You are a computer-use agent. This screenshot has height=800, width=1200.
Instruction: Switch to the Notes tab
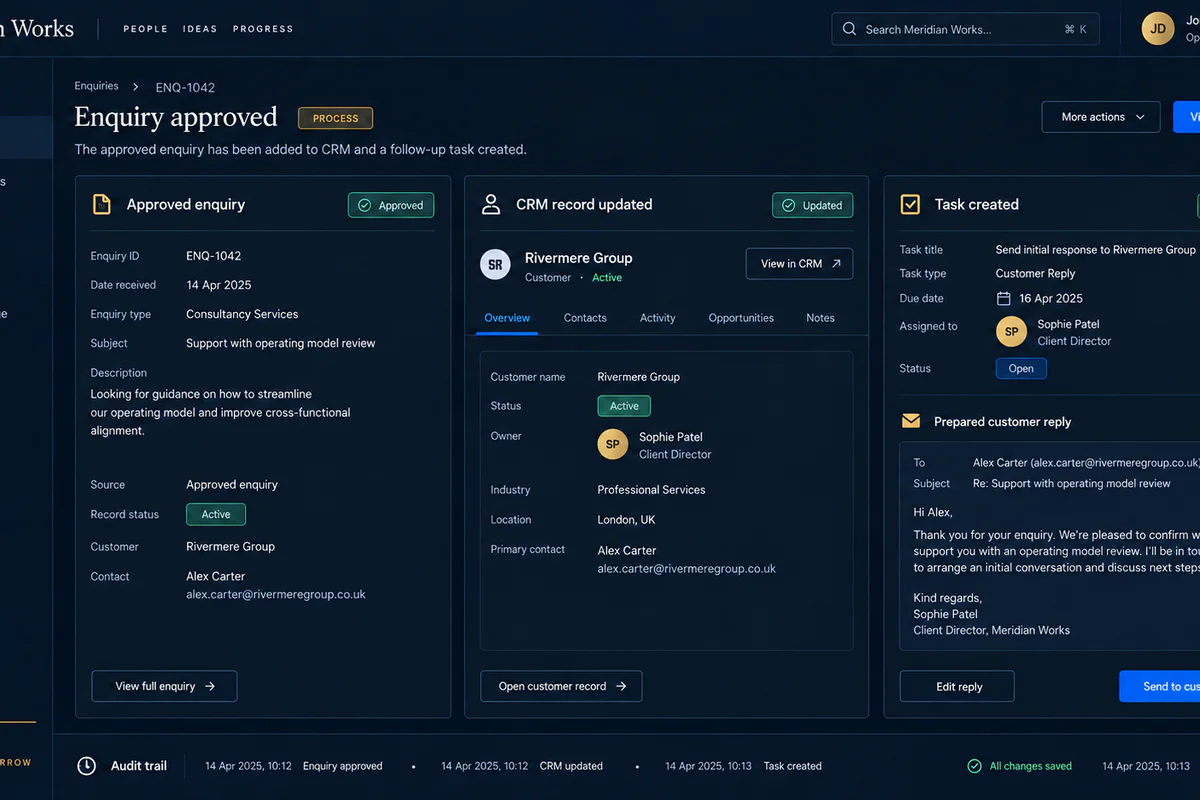[820, 318]
